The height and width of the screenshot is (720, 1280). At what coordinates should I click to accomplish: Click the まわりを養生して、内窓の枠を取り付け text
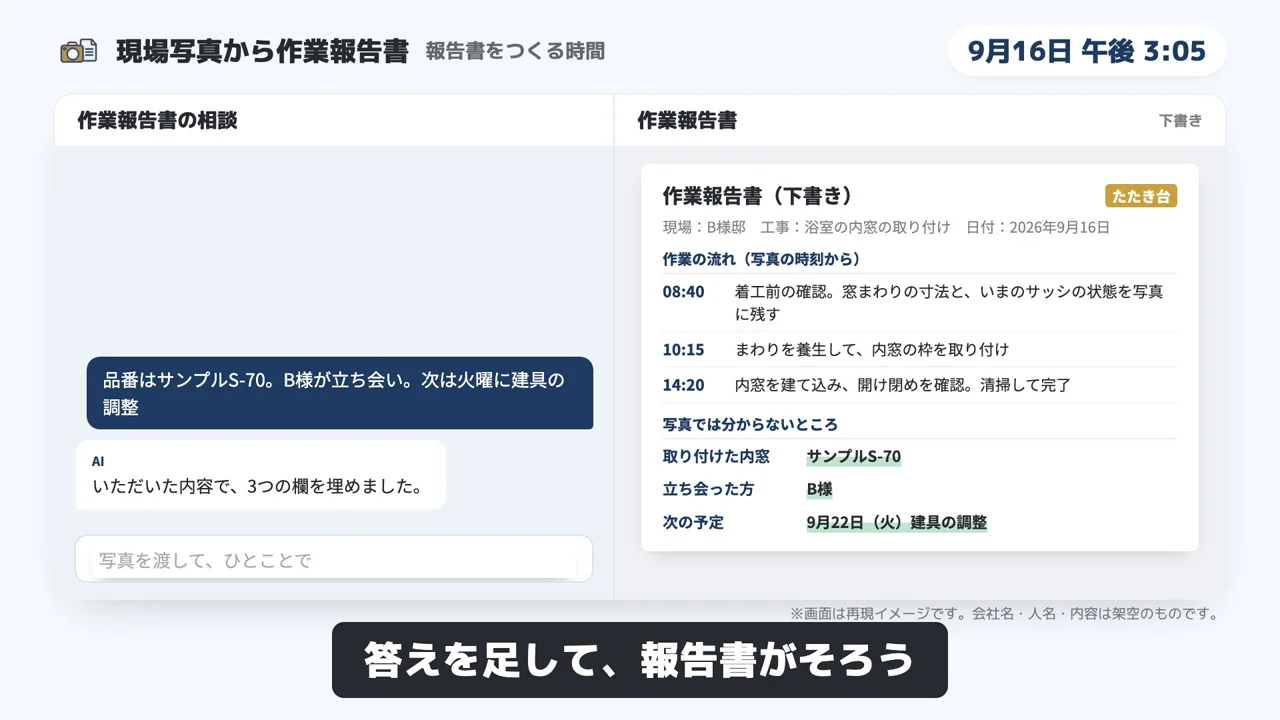coord(872,350)
